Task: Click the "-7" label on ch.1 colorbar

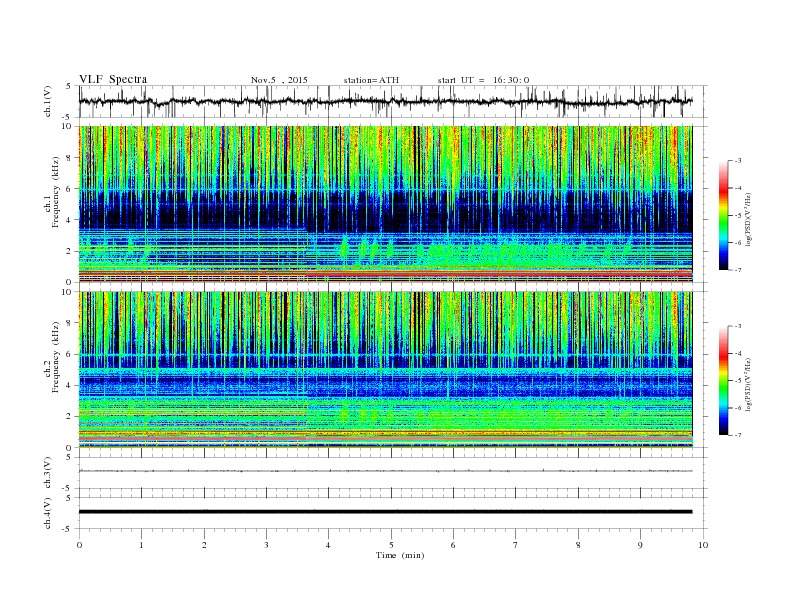Action: [737, 270]
